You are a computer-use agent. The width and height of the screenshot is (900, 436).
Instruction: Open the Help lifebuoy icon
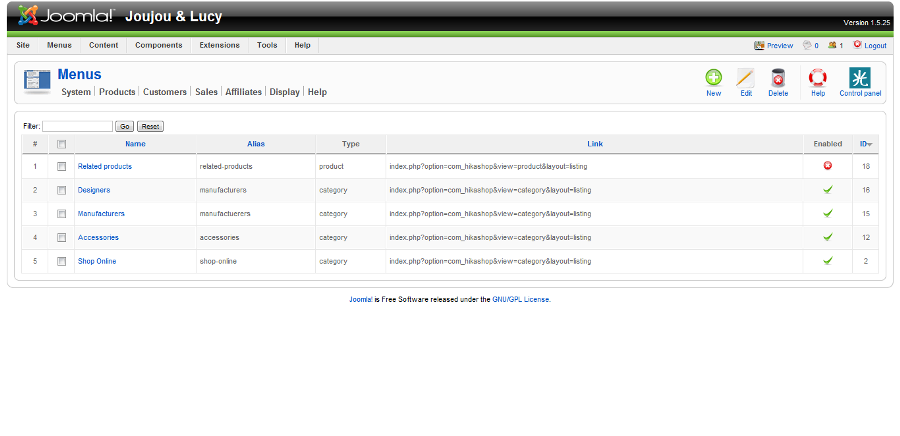(817, 77)
